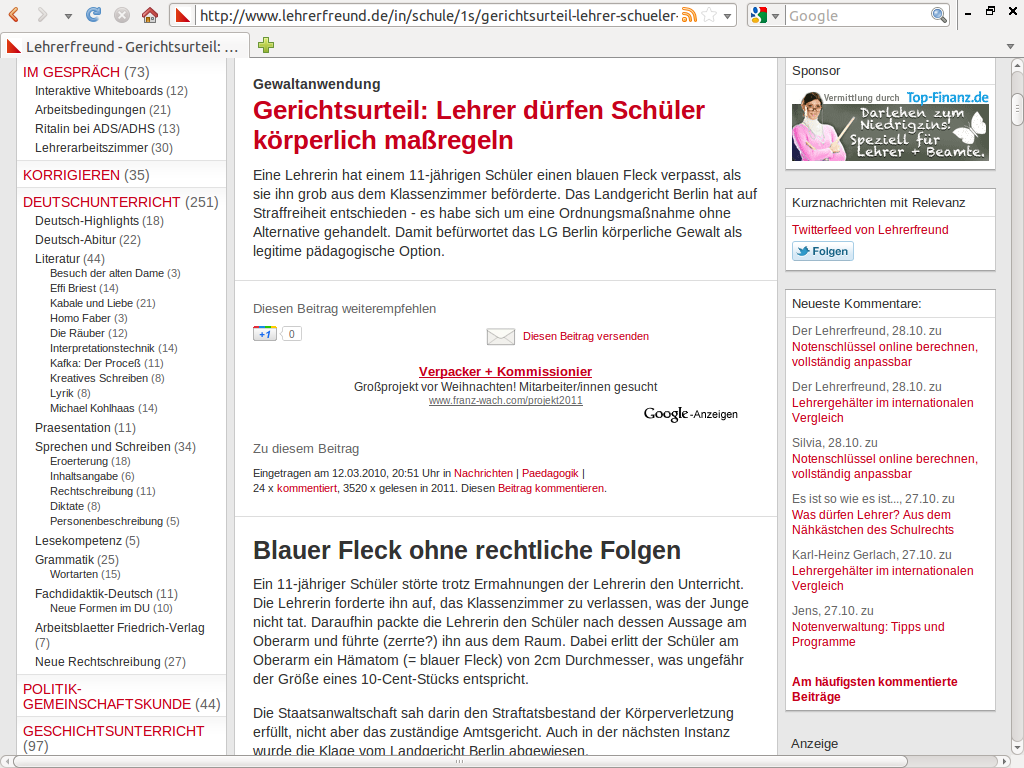Image resolution: width=1024 pixels, height=768 pixels.
Task: Open the IM GESPRÄCH category
Action: [x=71, y=72]
